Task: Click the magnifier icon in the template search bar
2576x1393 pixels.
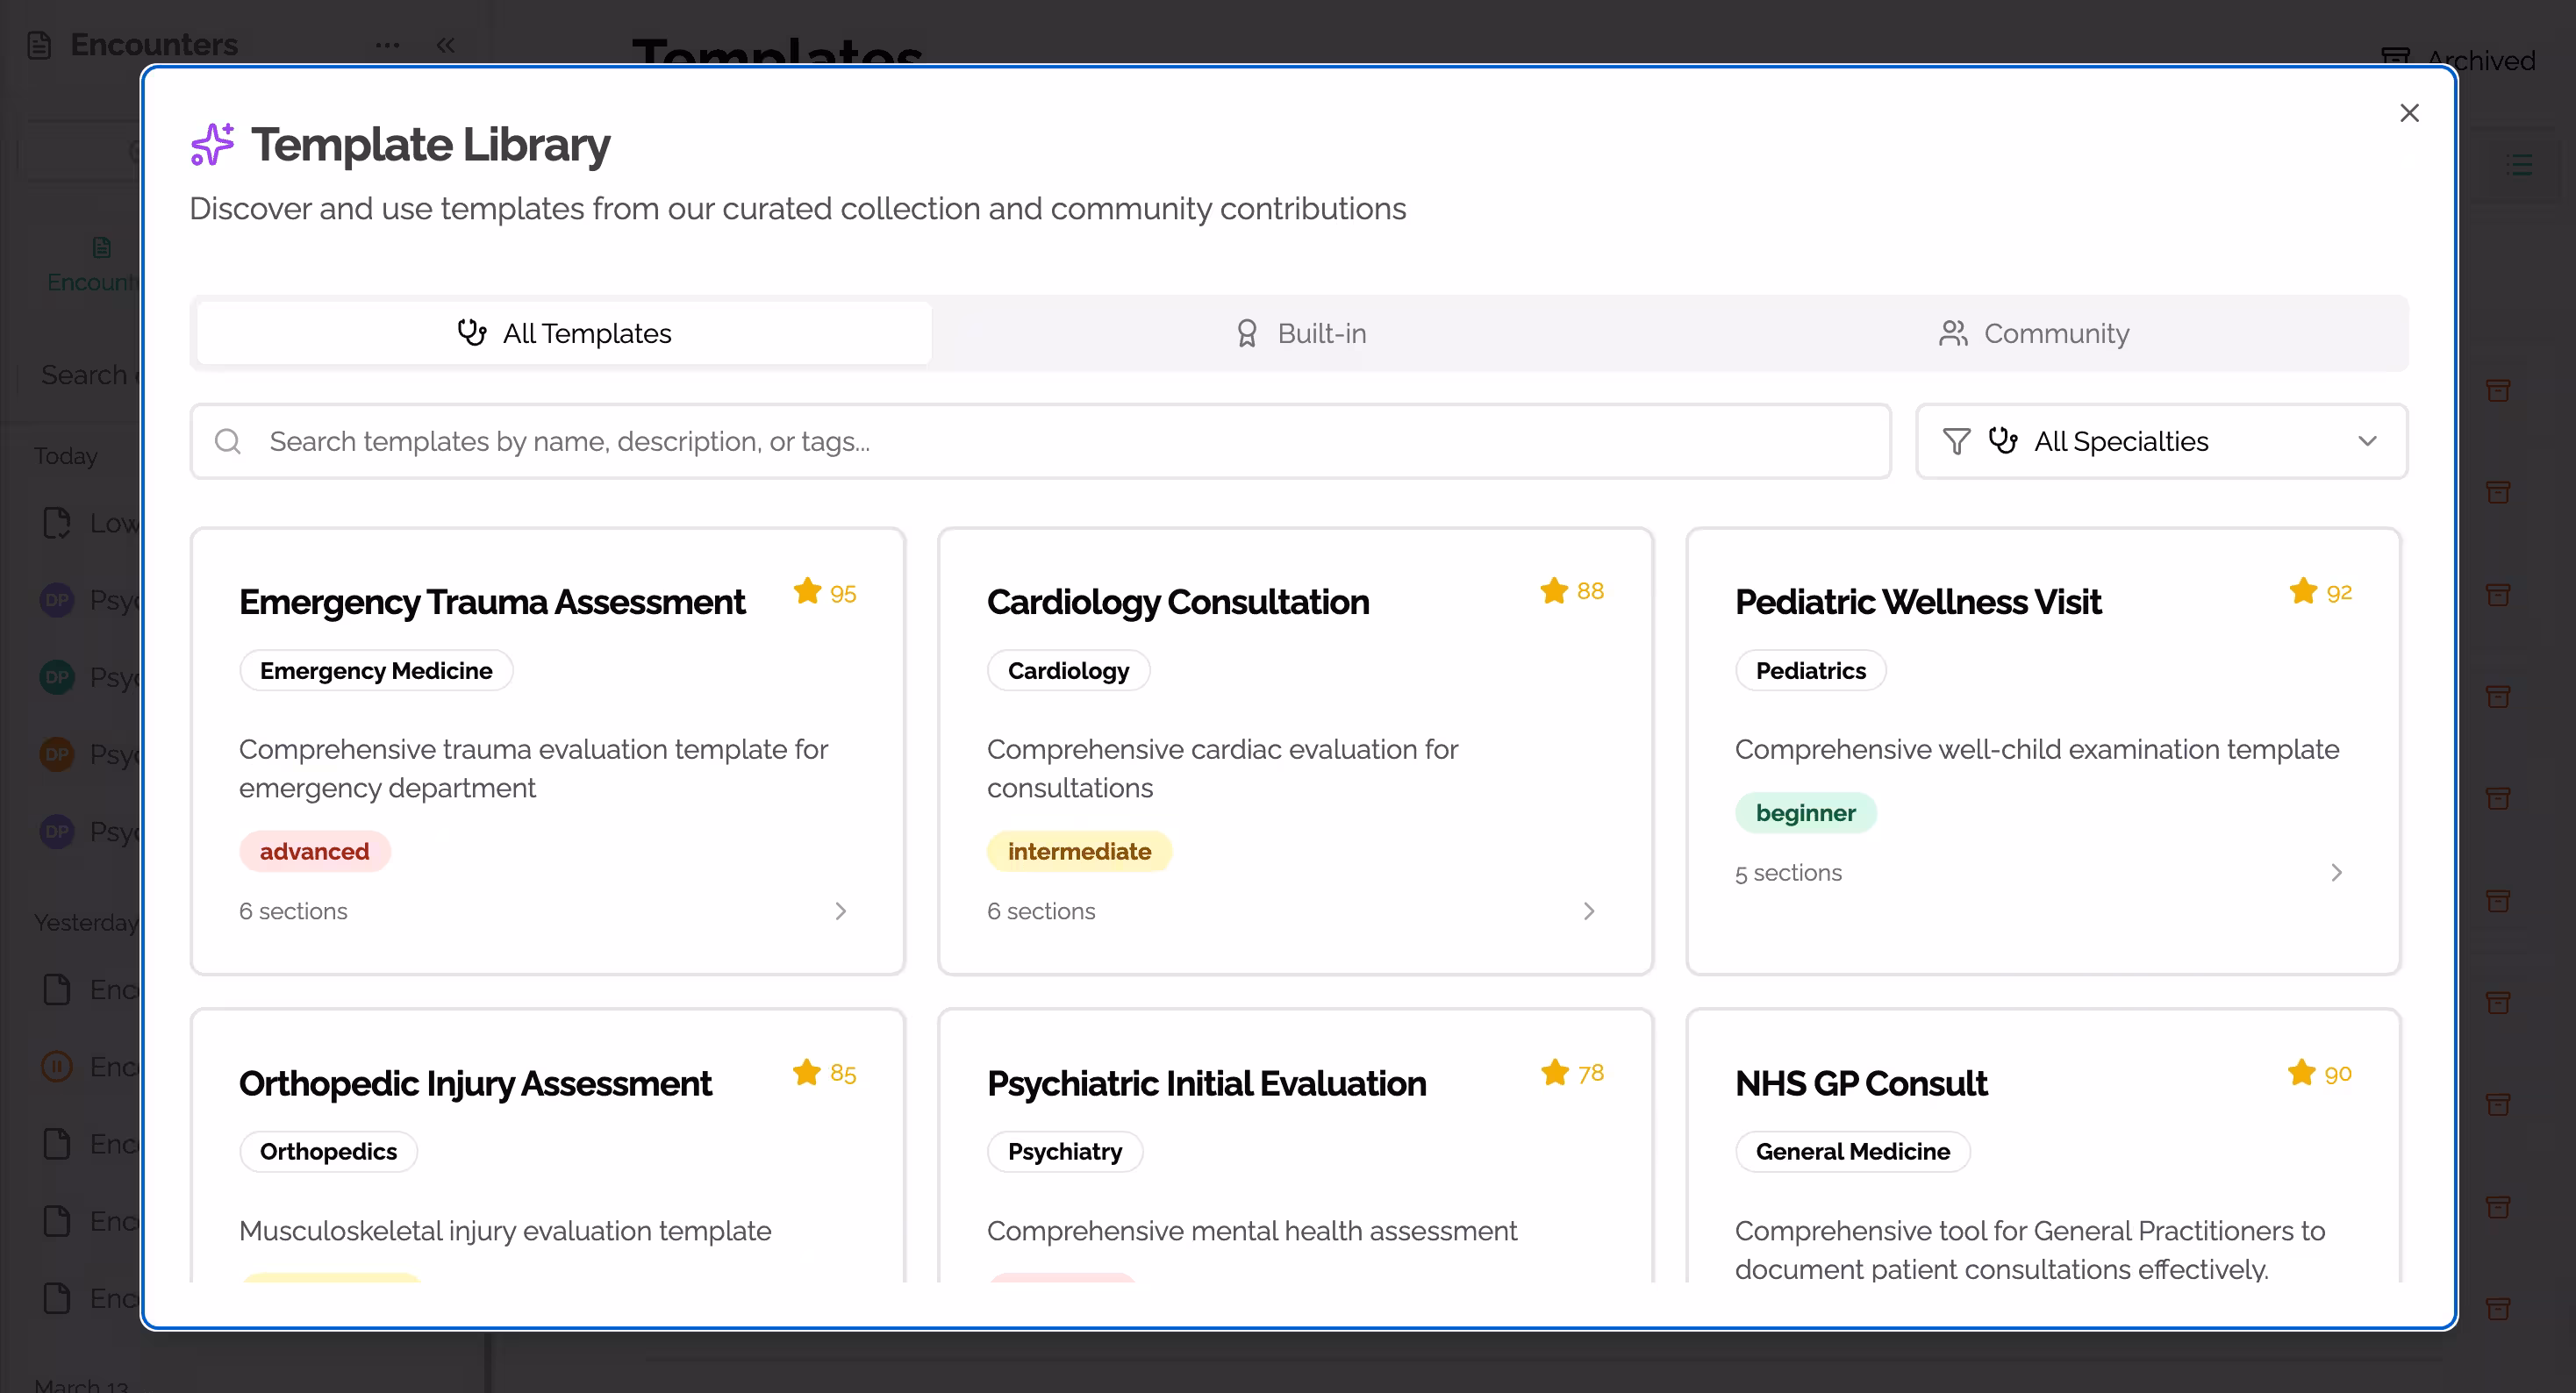Action: 228,441
